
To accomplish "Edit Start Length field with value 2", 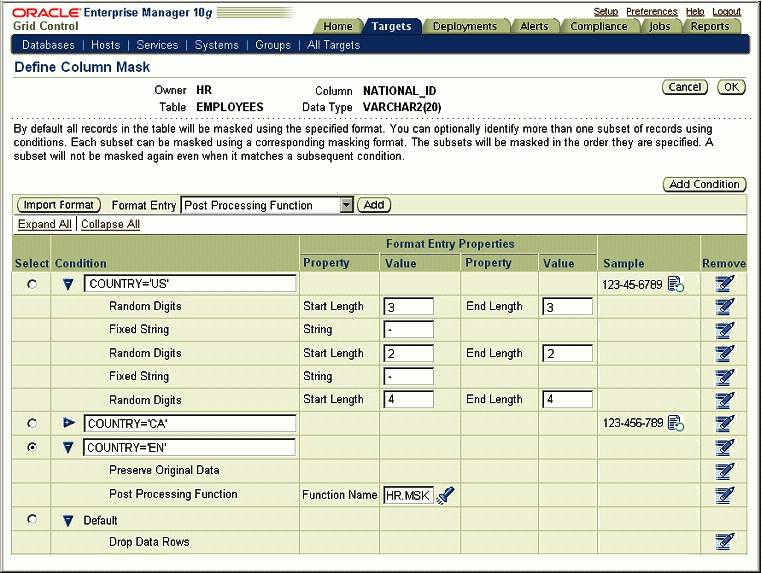I will click(x=408, y=353).
